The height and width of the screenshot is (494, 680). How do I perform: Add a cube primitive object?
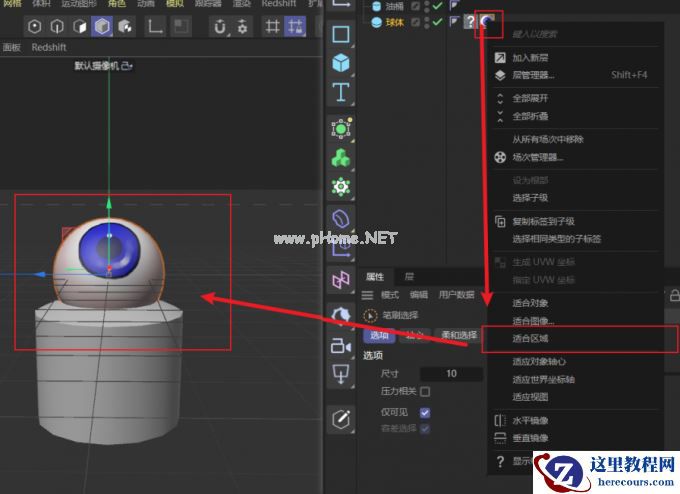[341, 63]
